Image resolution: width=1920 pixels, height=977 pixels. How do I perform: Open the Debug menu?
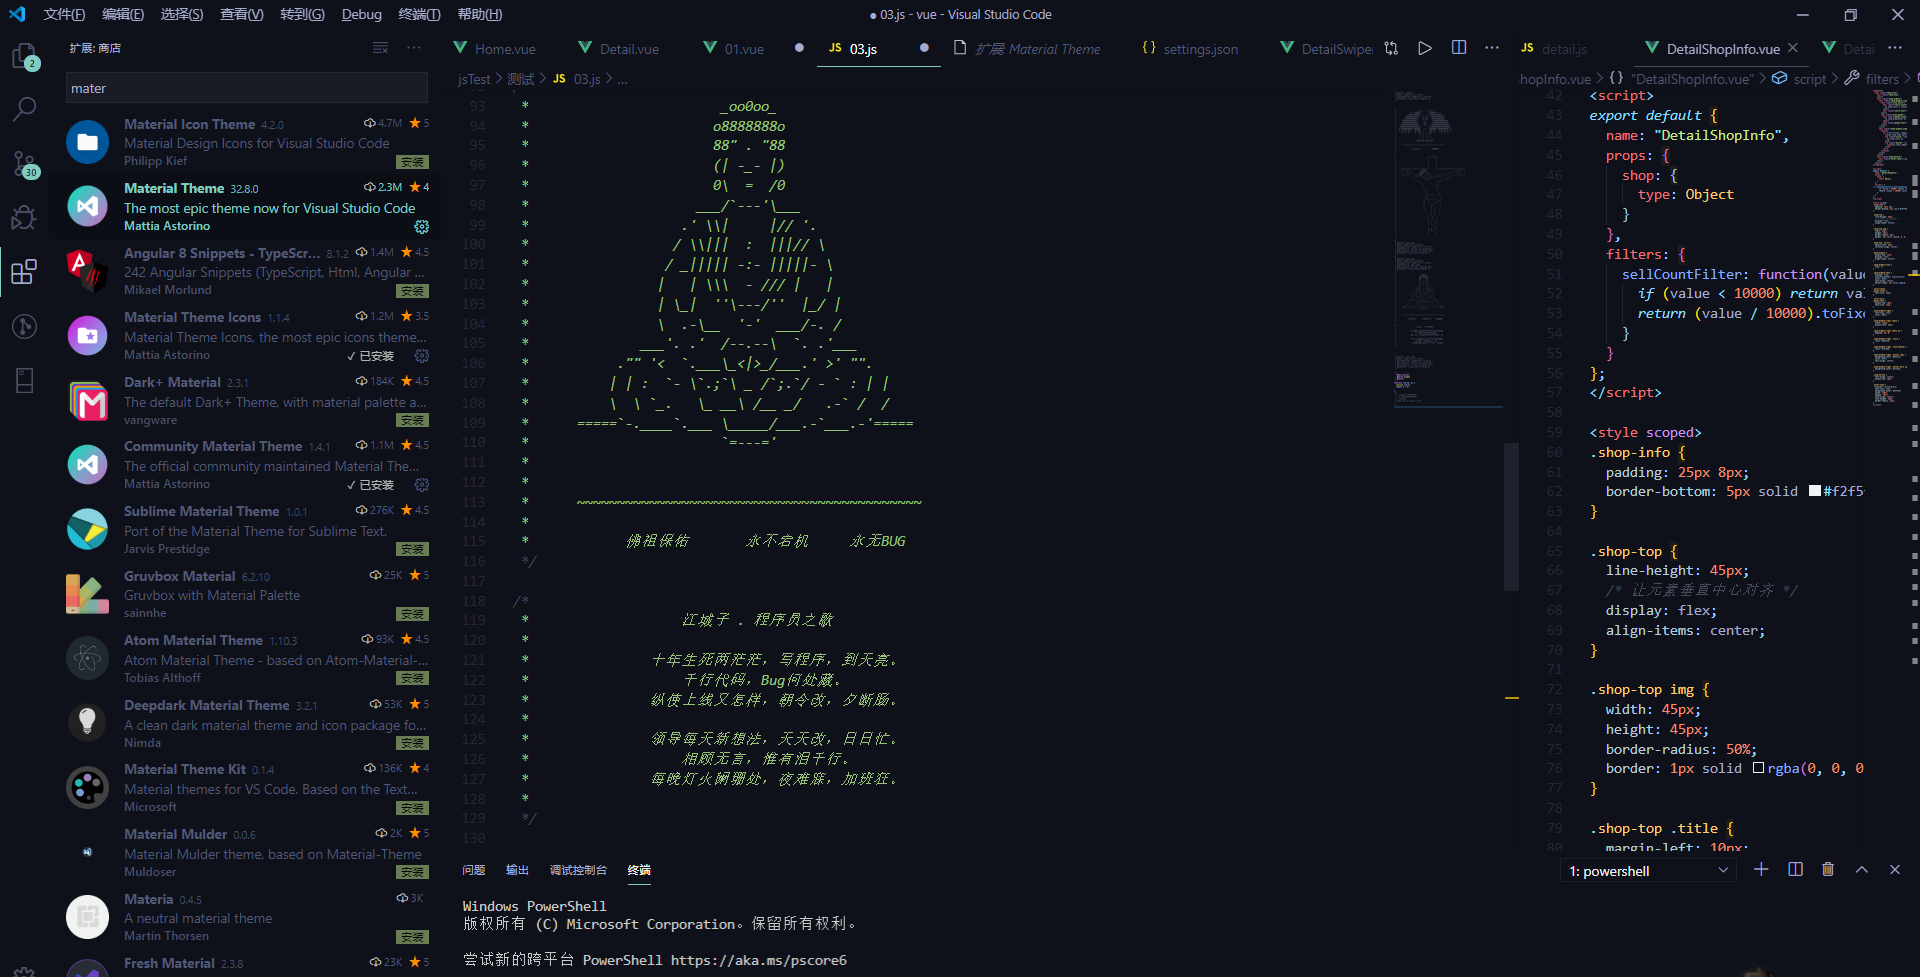pyautogui.click(x=361, y=14)
